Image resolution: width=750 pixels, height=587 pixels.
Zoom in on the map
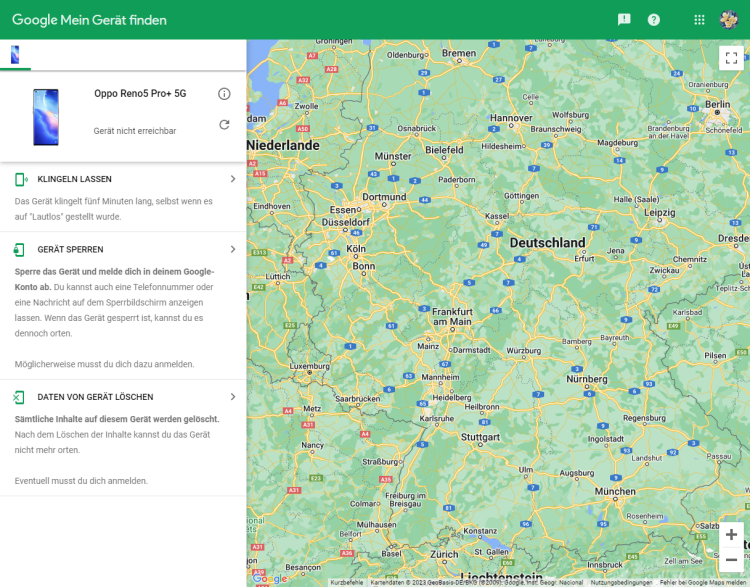tap(731, 534)
